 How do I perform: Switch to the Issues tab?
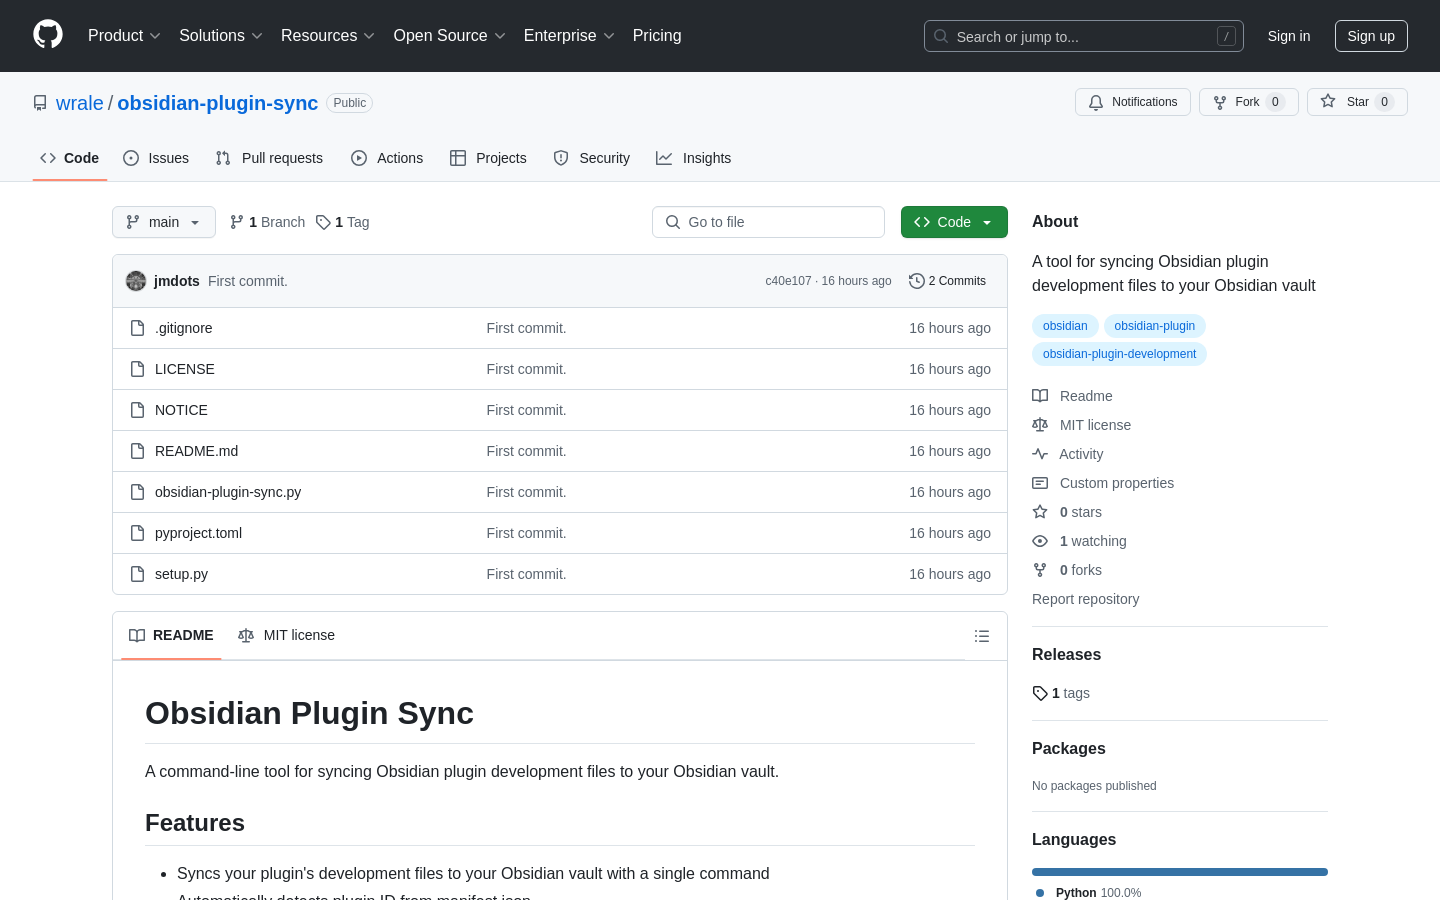[156, 158]
